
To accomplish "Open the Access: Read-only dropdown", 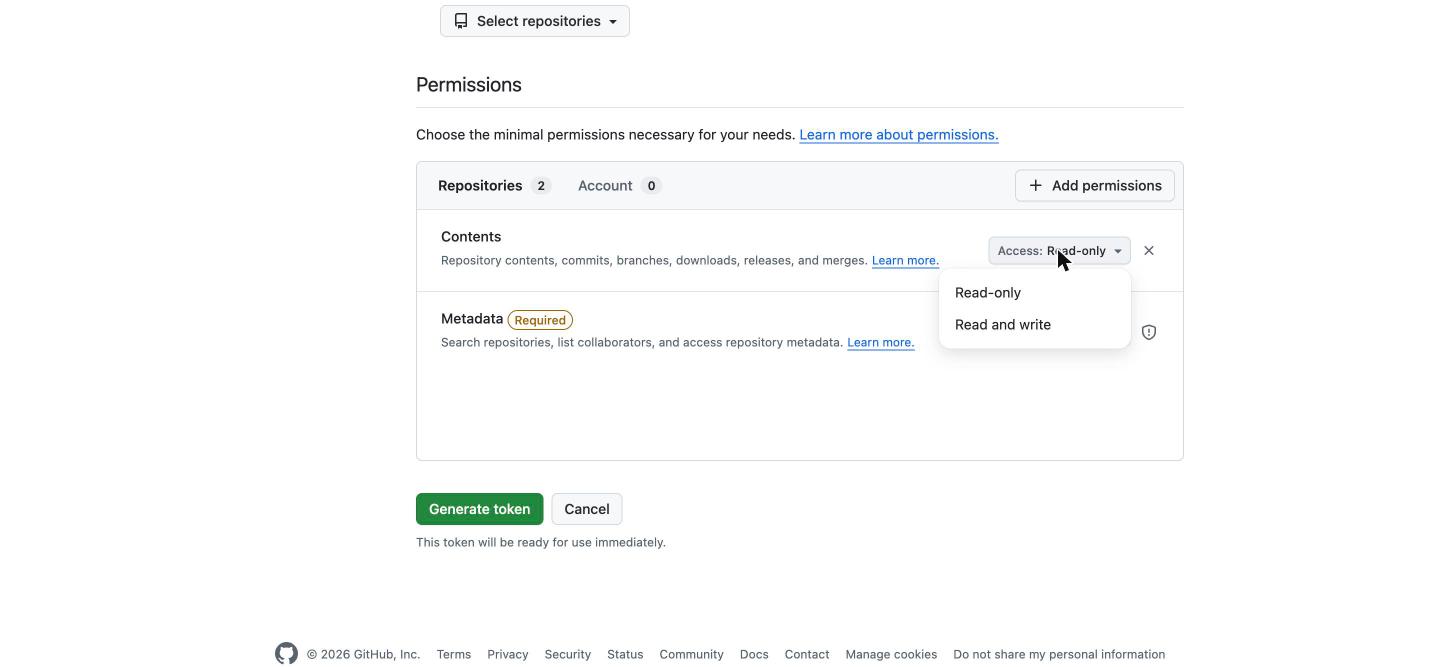I will [x=1060, y=251].
